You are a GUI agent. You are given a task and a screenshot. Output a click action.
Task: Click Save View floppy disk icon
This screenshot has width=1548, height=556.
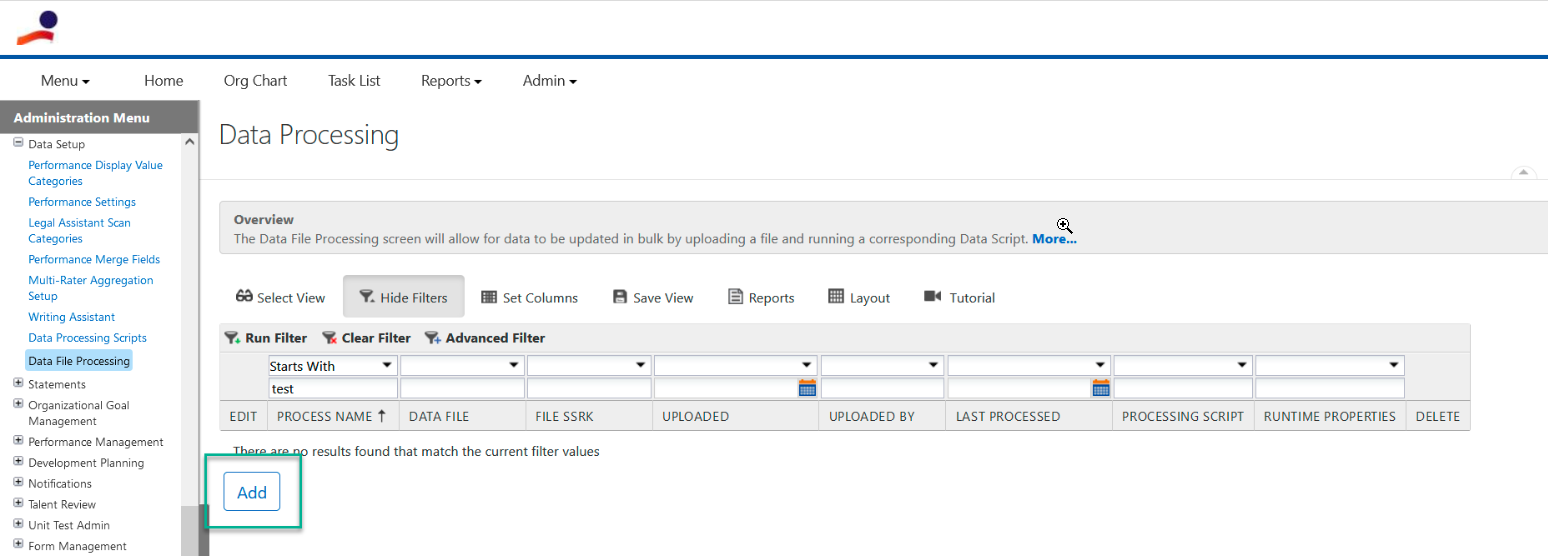click(620, 297)
